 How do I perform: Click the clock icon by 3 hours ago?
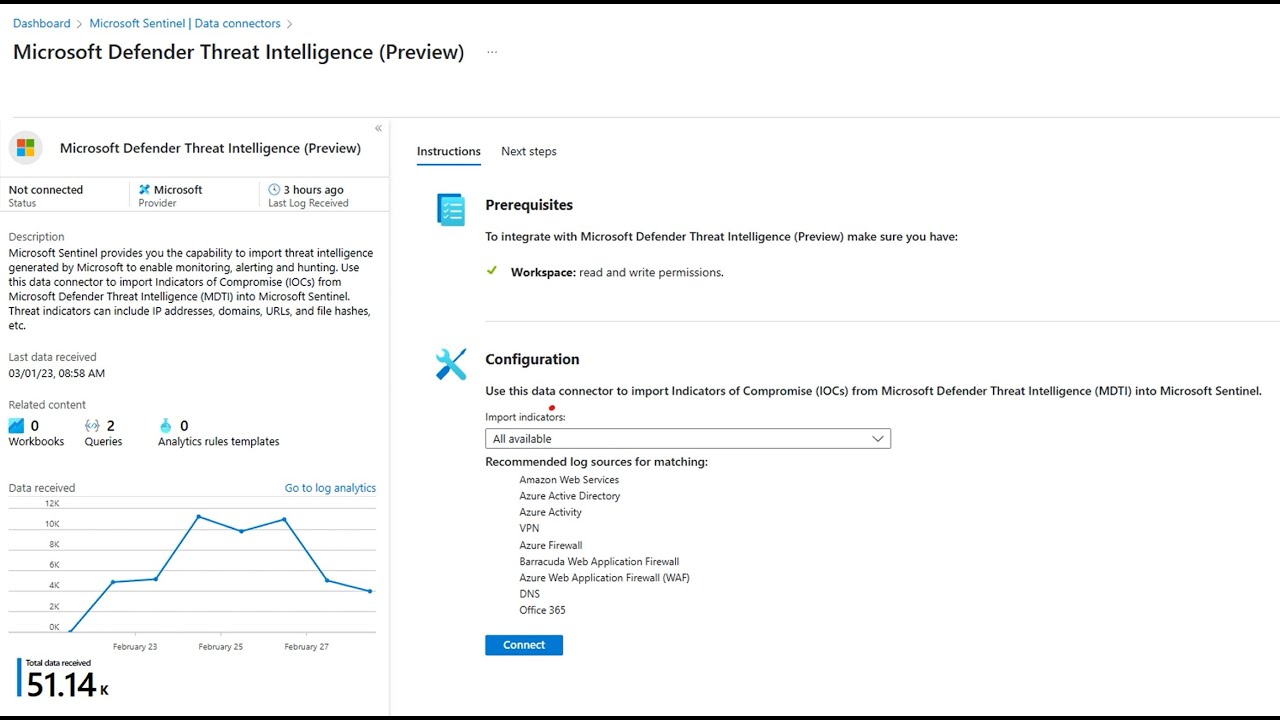[274, 190]
